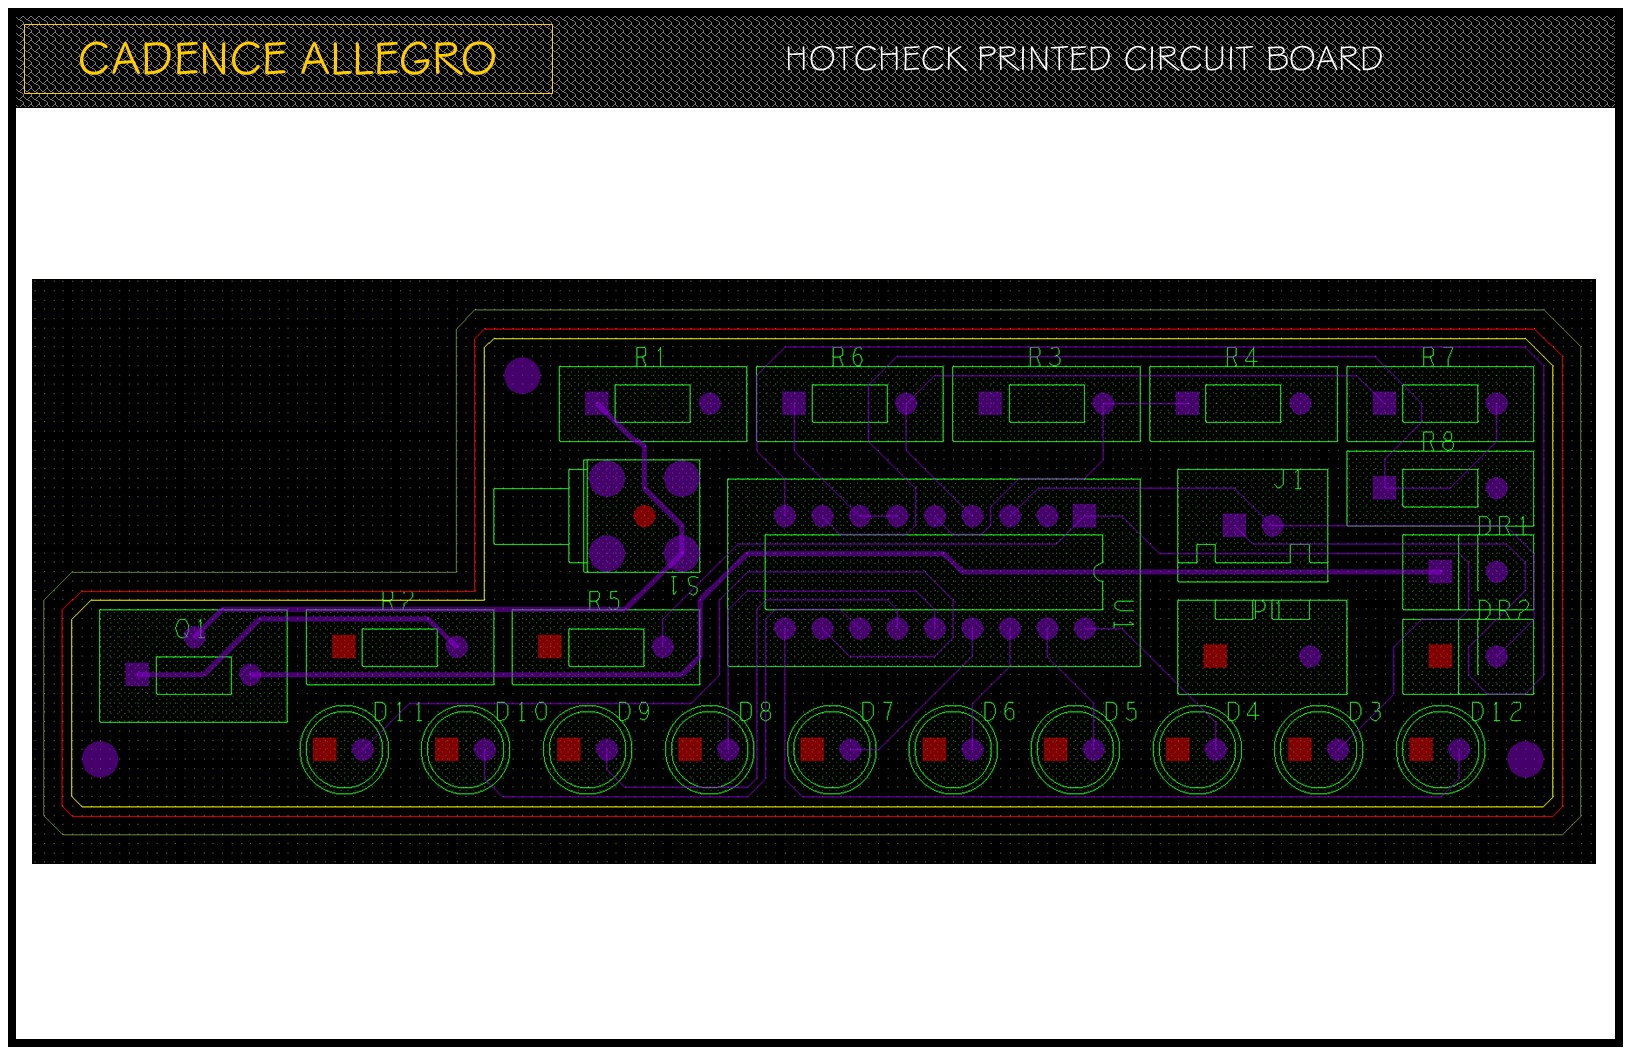Click the D7 LED reference label
The width and height of the screenshot is (1632, 1056).
tap(877, 712)
